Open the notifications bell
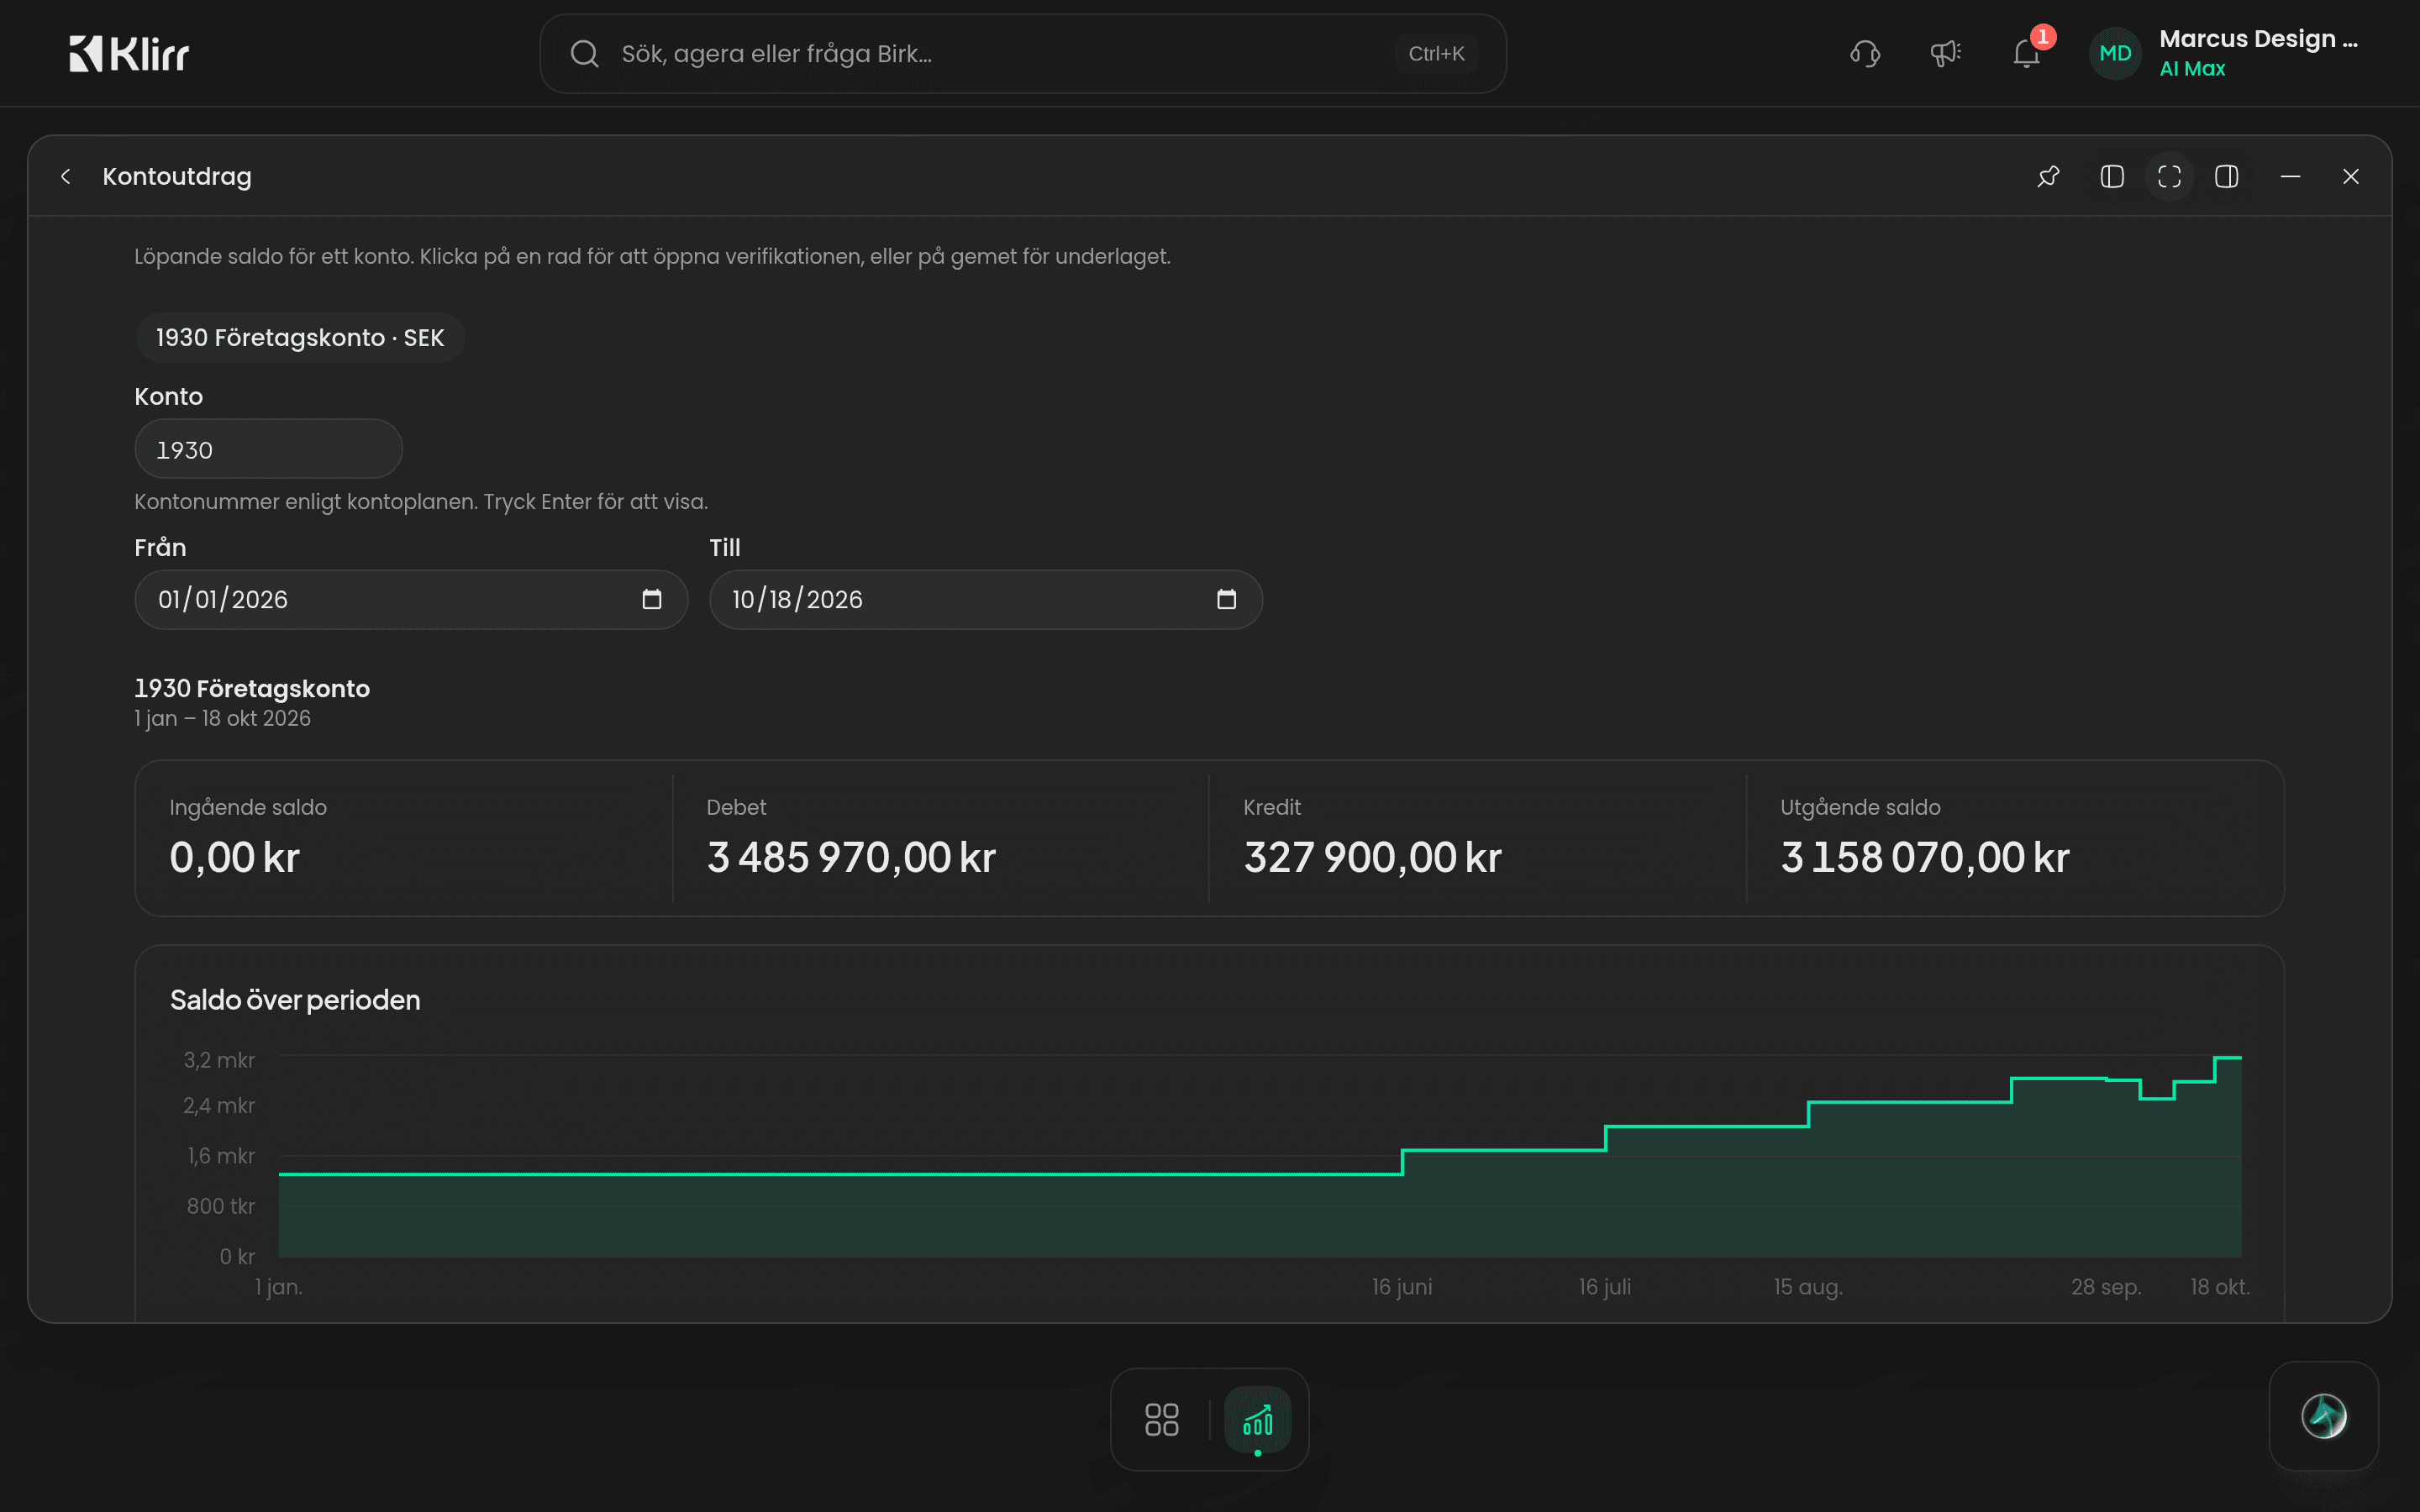This screenshot has height=1512, width=2420. pyautogui.click(x=2026, y=54)
